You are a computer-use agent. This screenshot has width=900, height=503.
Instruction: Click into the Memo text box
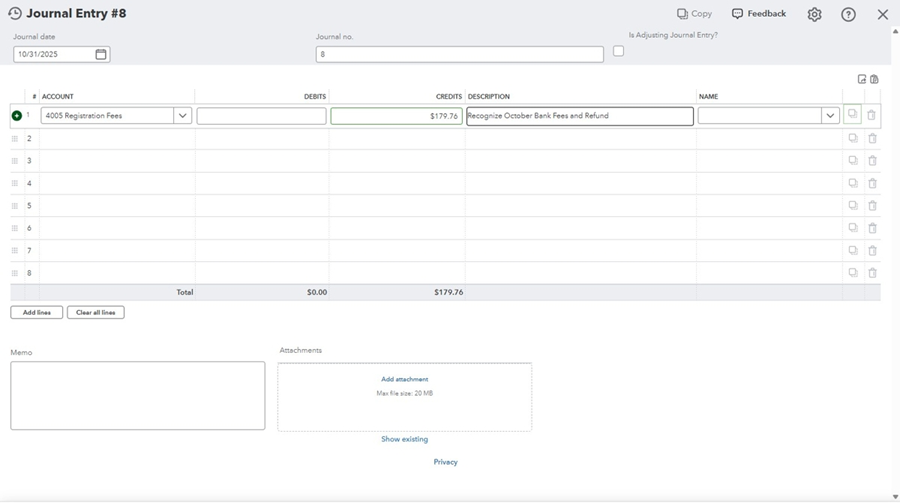(x=138, y=396)
